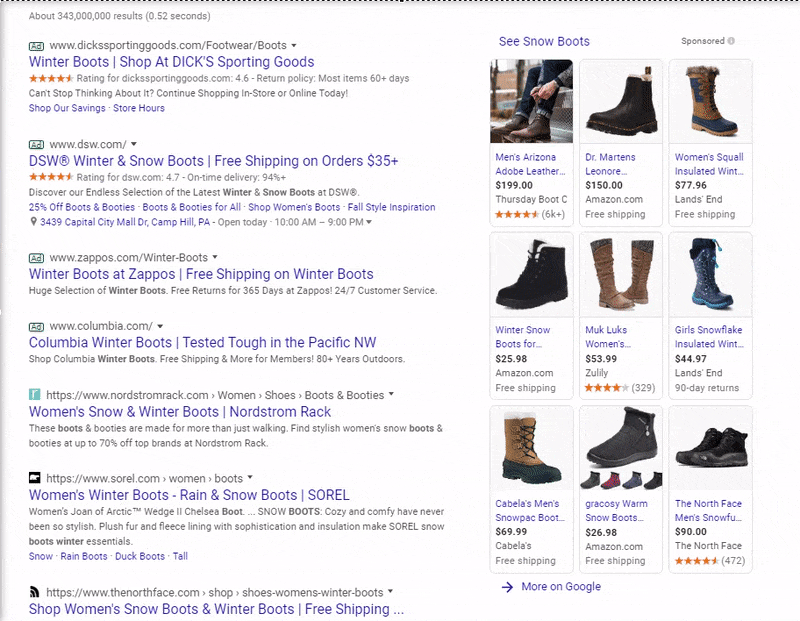Image resolution: width=800 pixels, height=621 pixels.
Task: Open Men's Arizona Adobe Leather boot image
Action: 531,101
